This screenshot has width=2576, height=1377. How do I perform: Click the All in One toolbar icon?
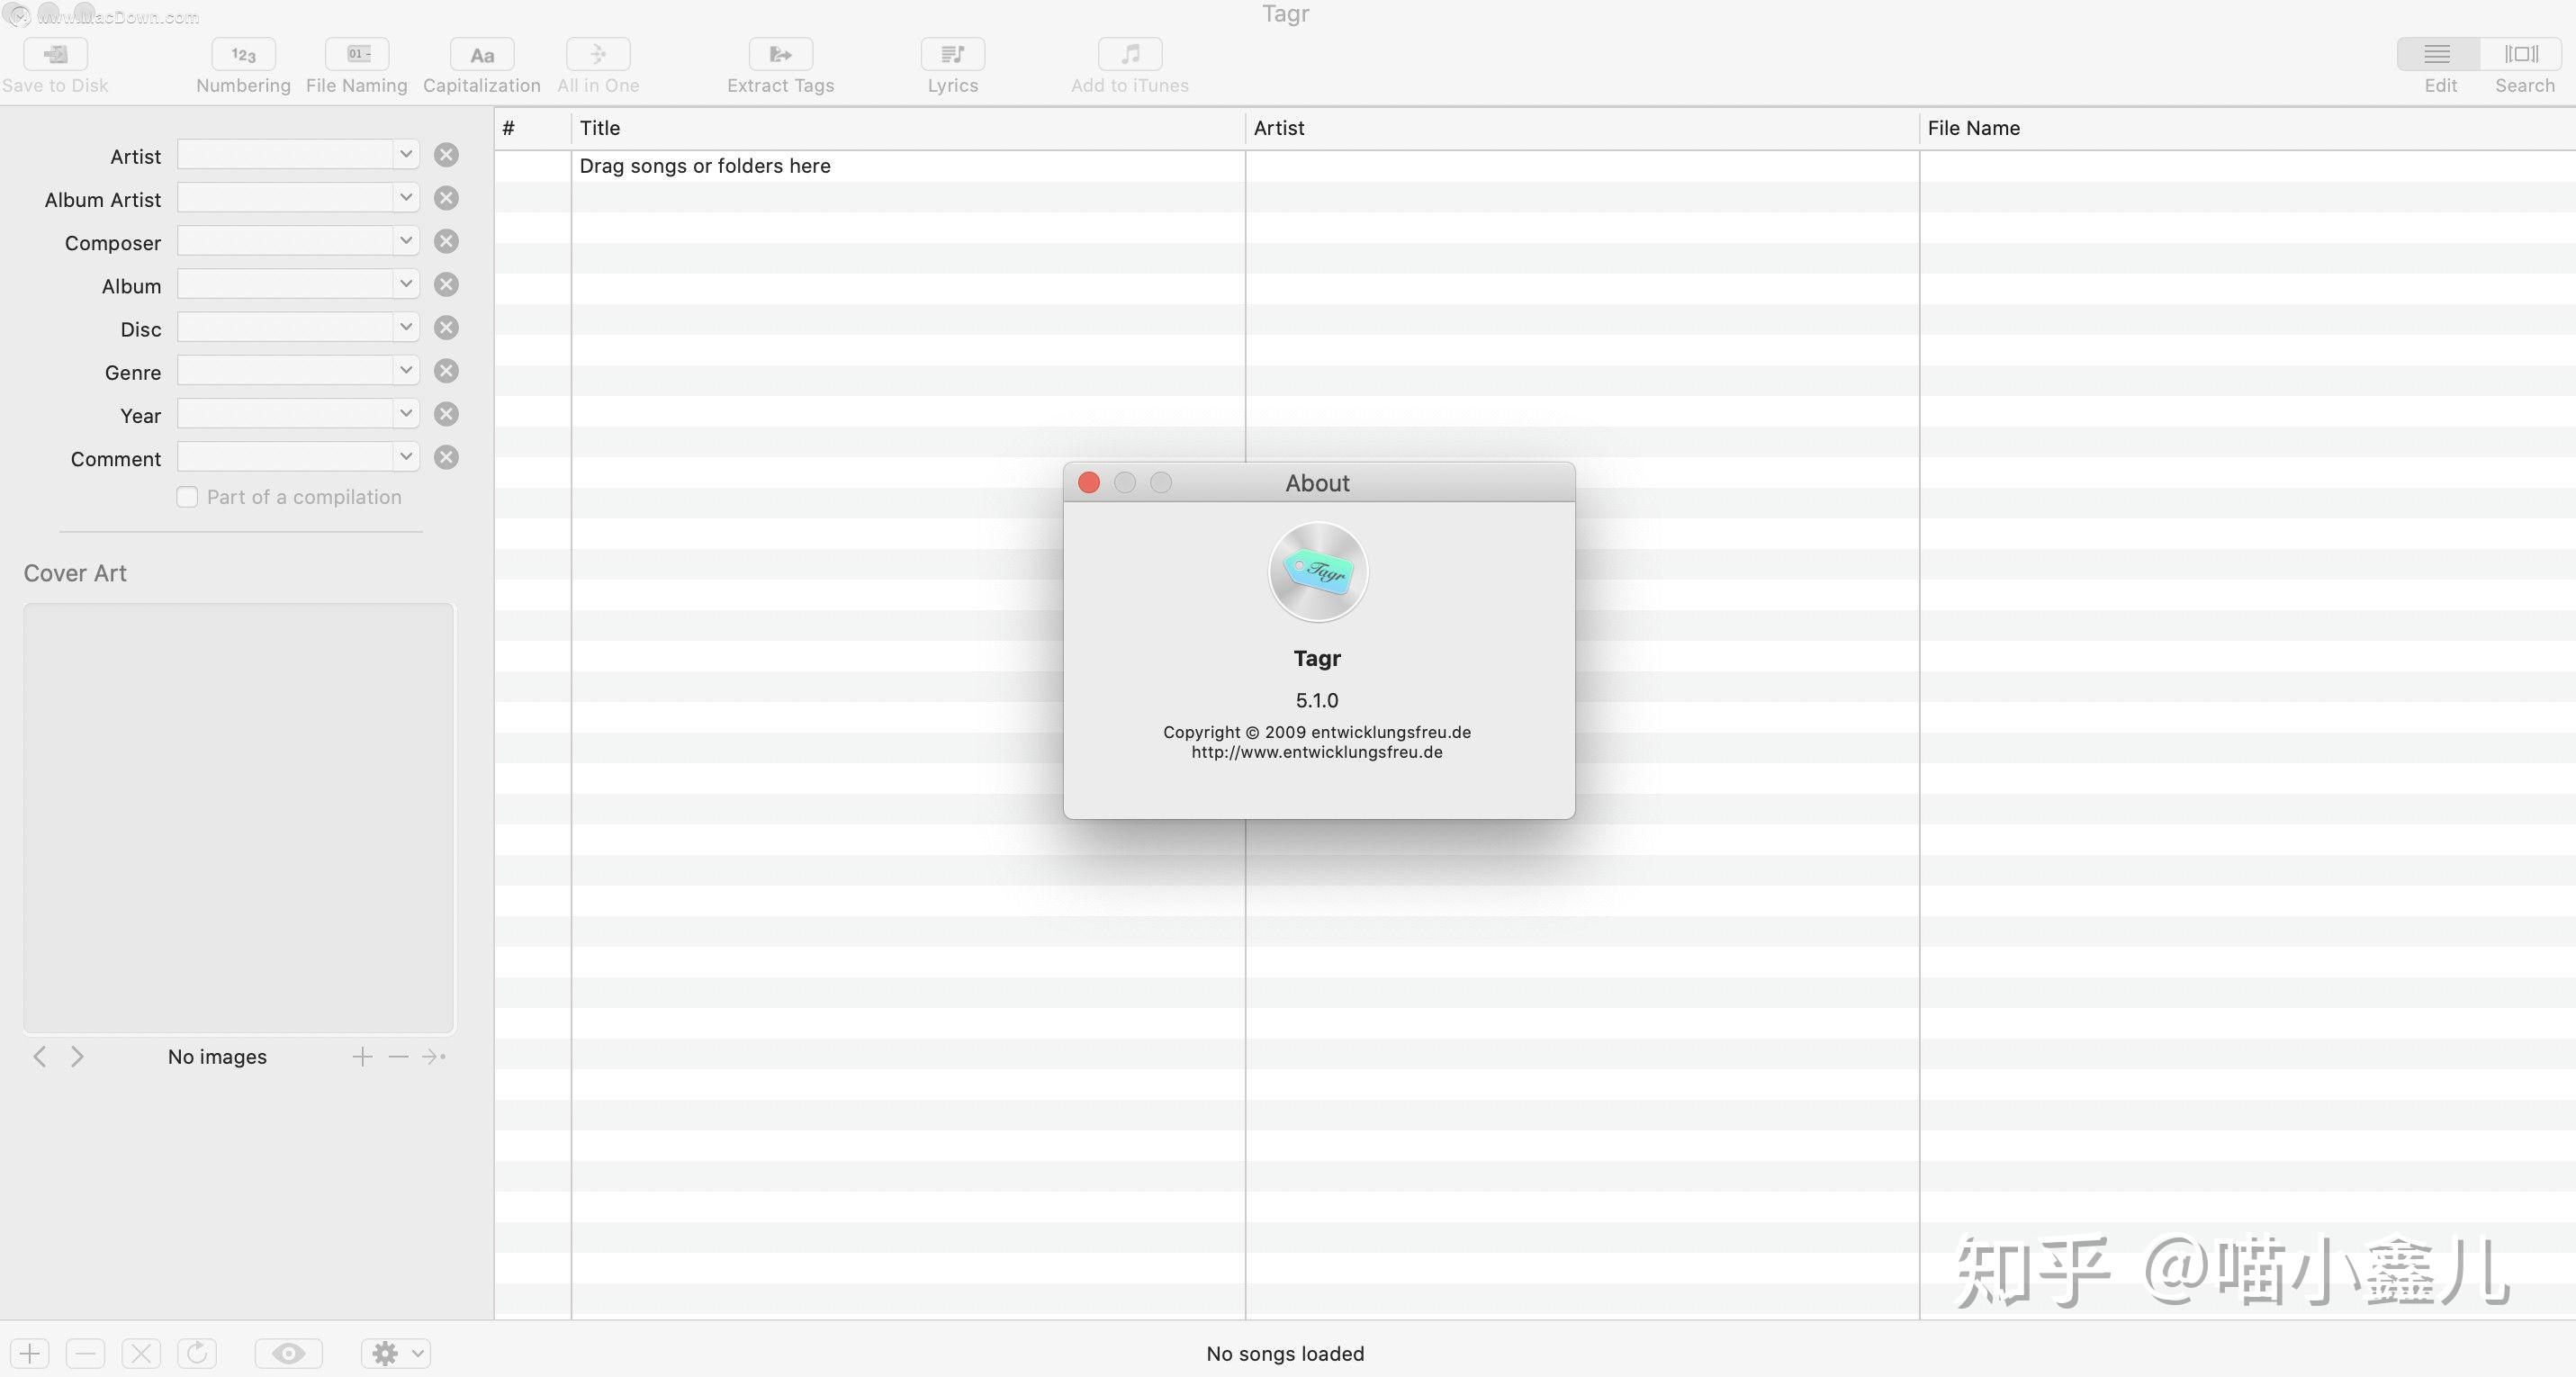(x=598, y=54)
